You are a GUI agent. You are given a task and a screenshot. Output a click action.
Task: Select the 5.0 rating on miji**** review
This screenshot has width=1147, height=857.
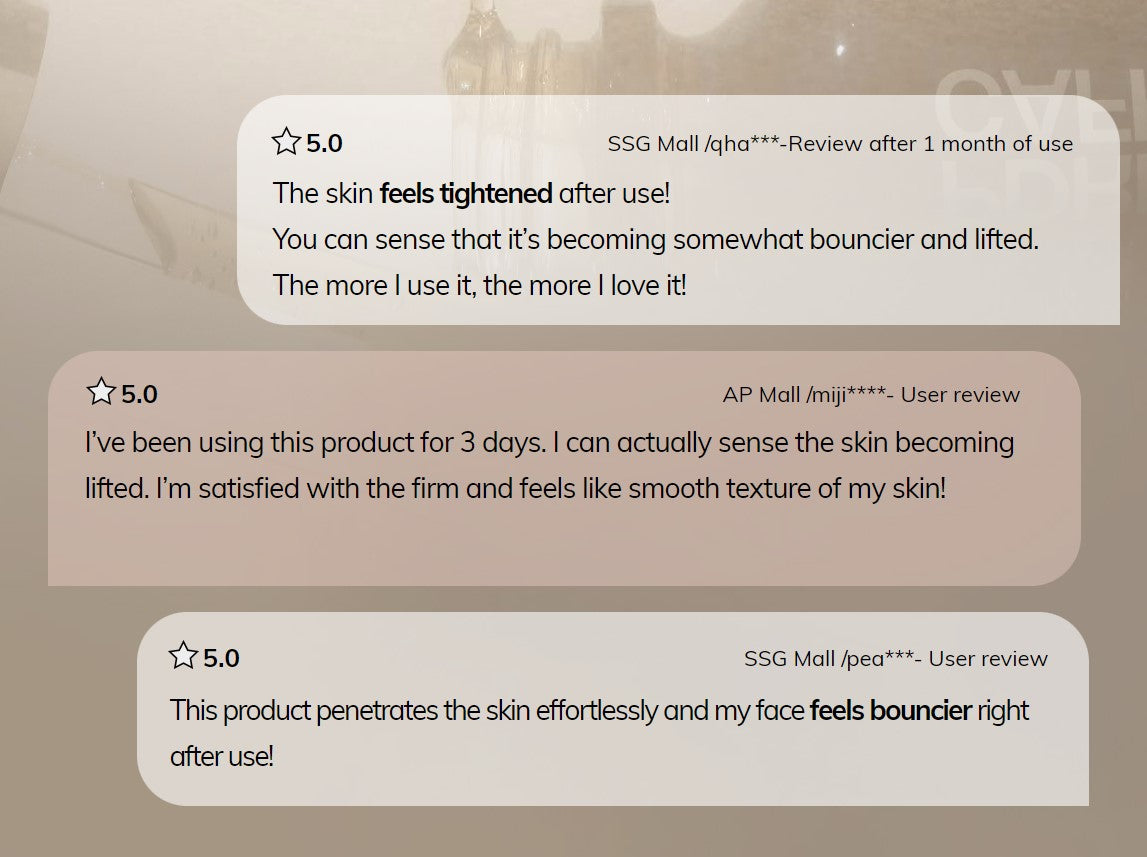(139, 395)
